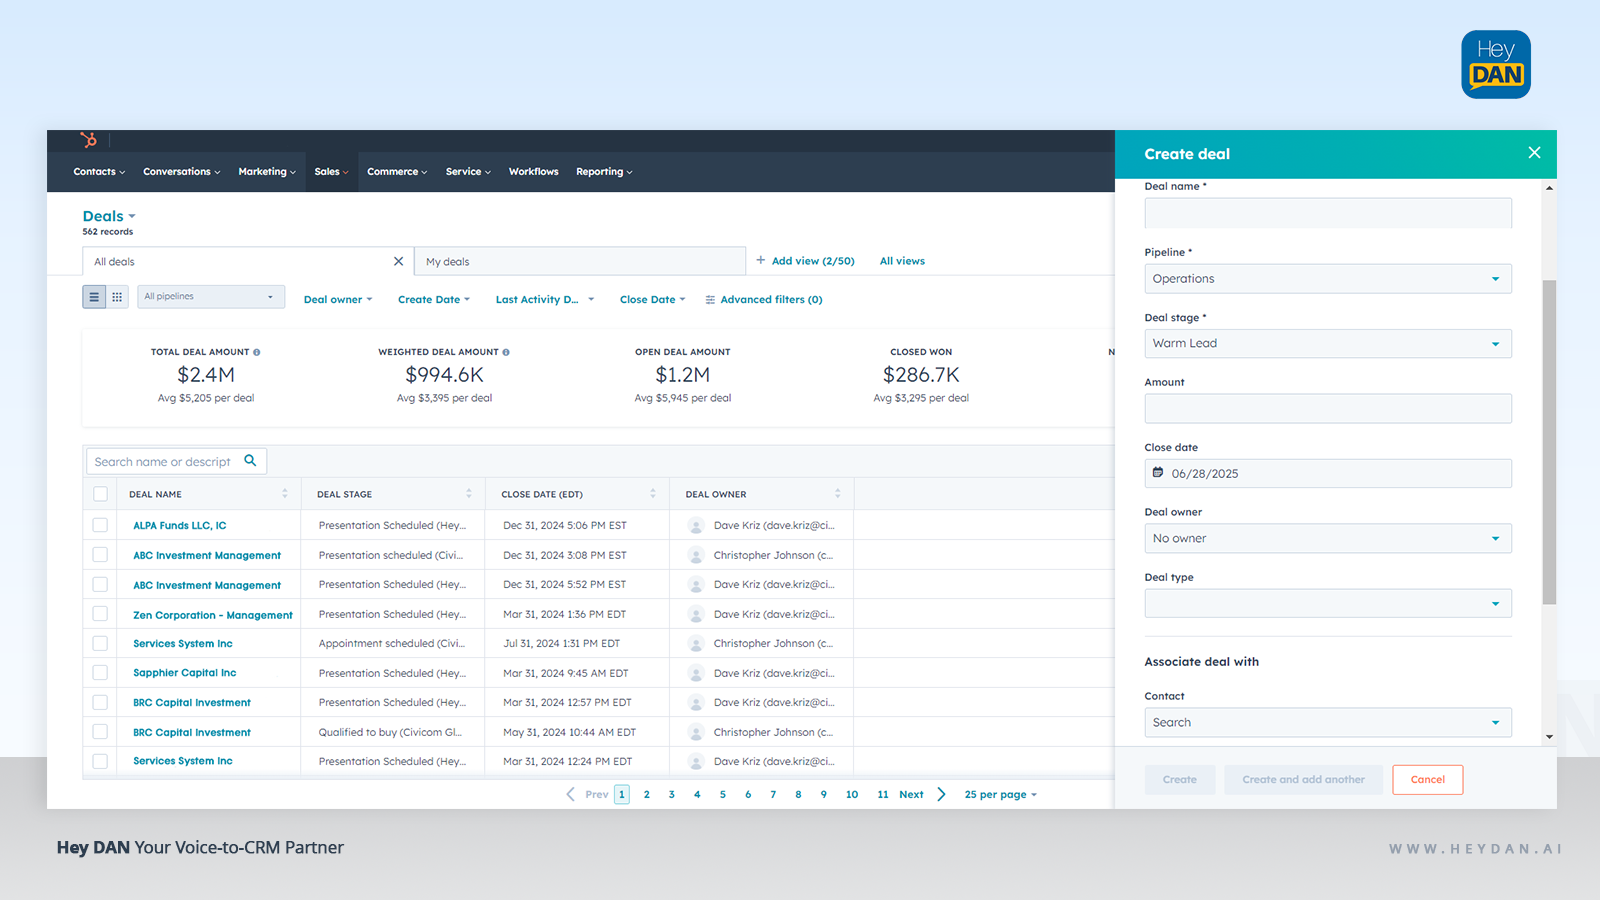Click the search magnifier in deal search
Viewport: 1600px width, 900px height.
[x=250, y=461]
